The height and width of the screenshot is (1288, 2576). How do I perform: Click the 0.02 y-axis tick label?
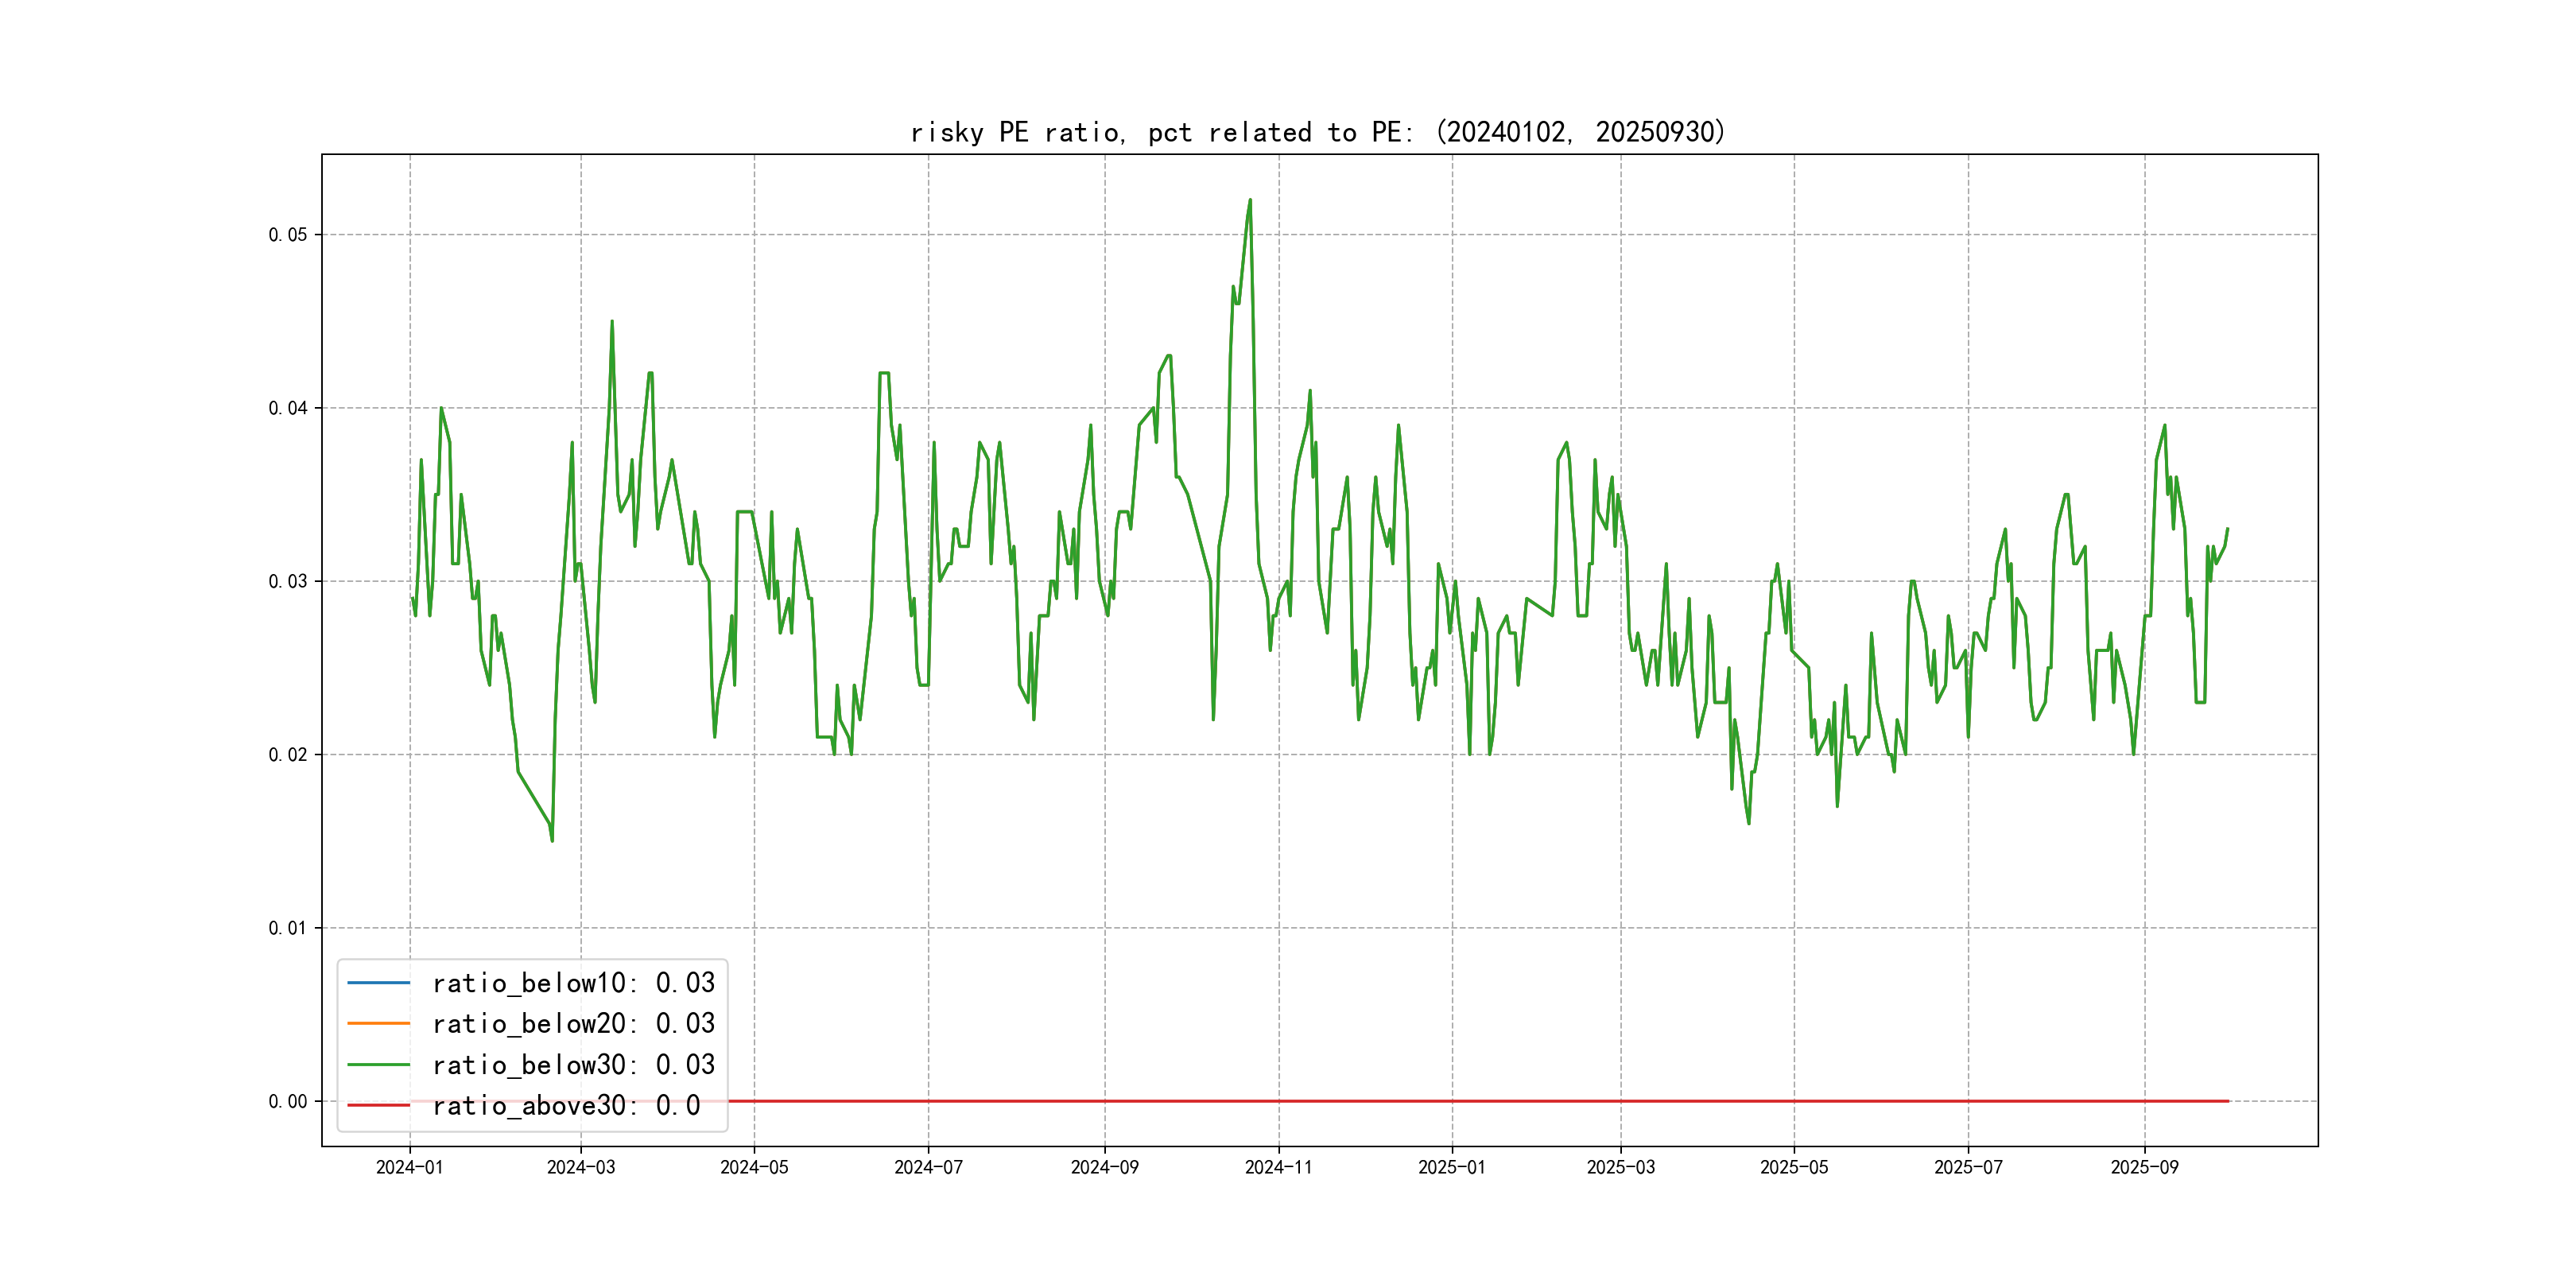(288, 755)
